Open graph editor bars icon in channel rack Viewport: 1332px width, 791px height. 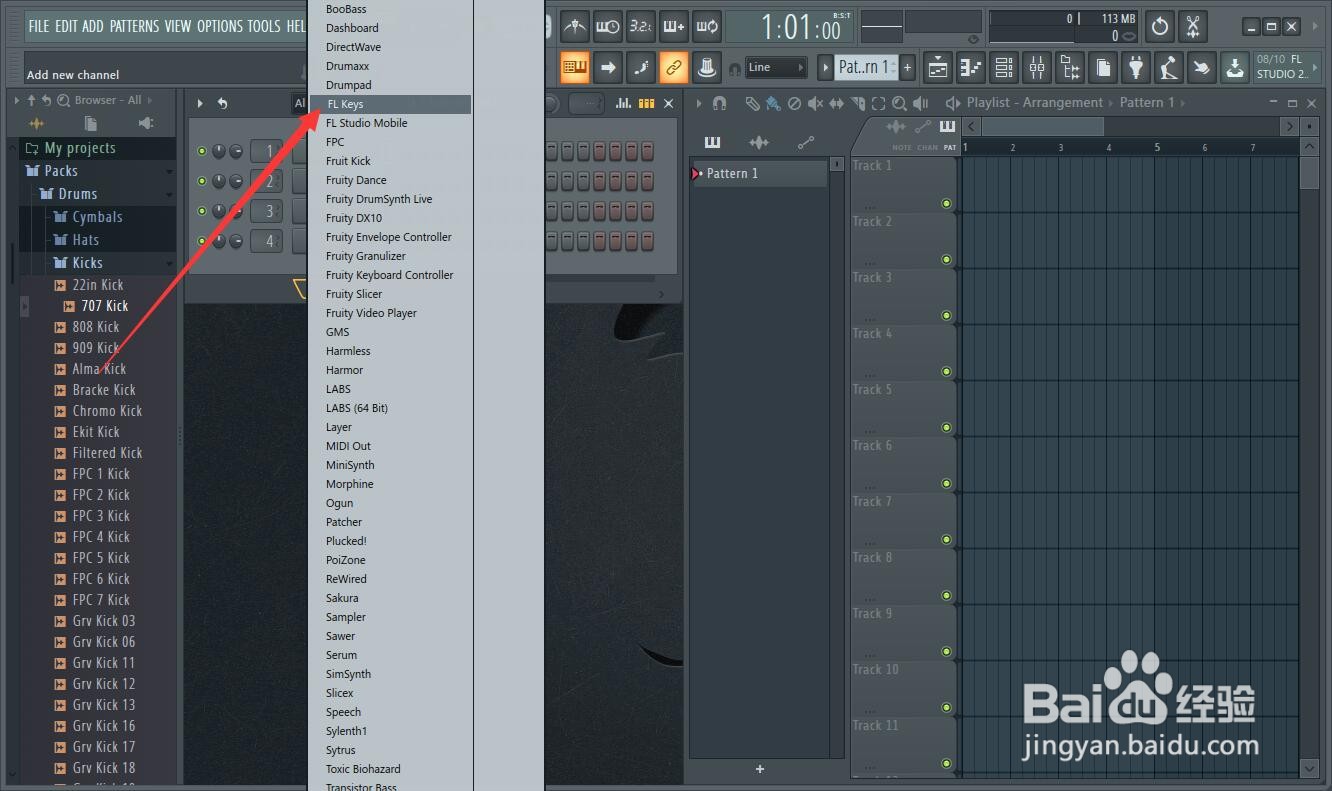coord(624,103)
